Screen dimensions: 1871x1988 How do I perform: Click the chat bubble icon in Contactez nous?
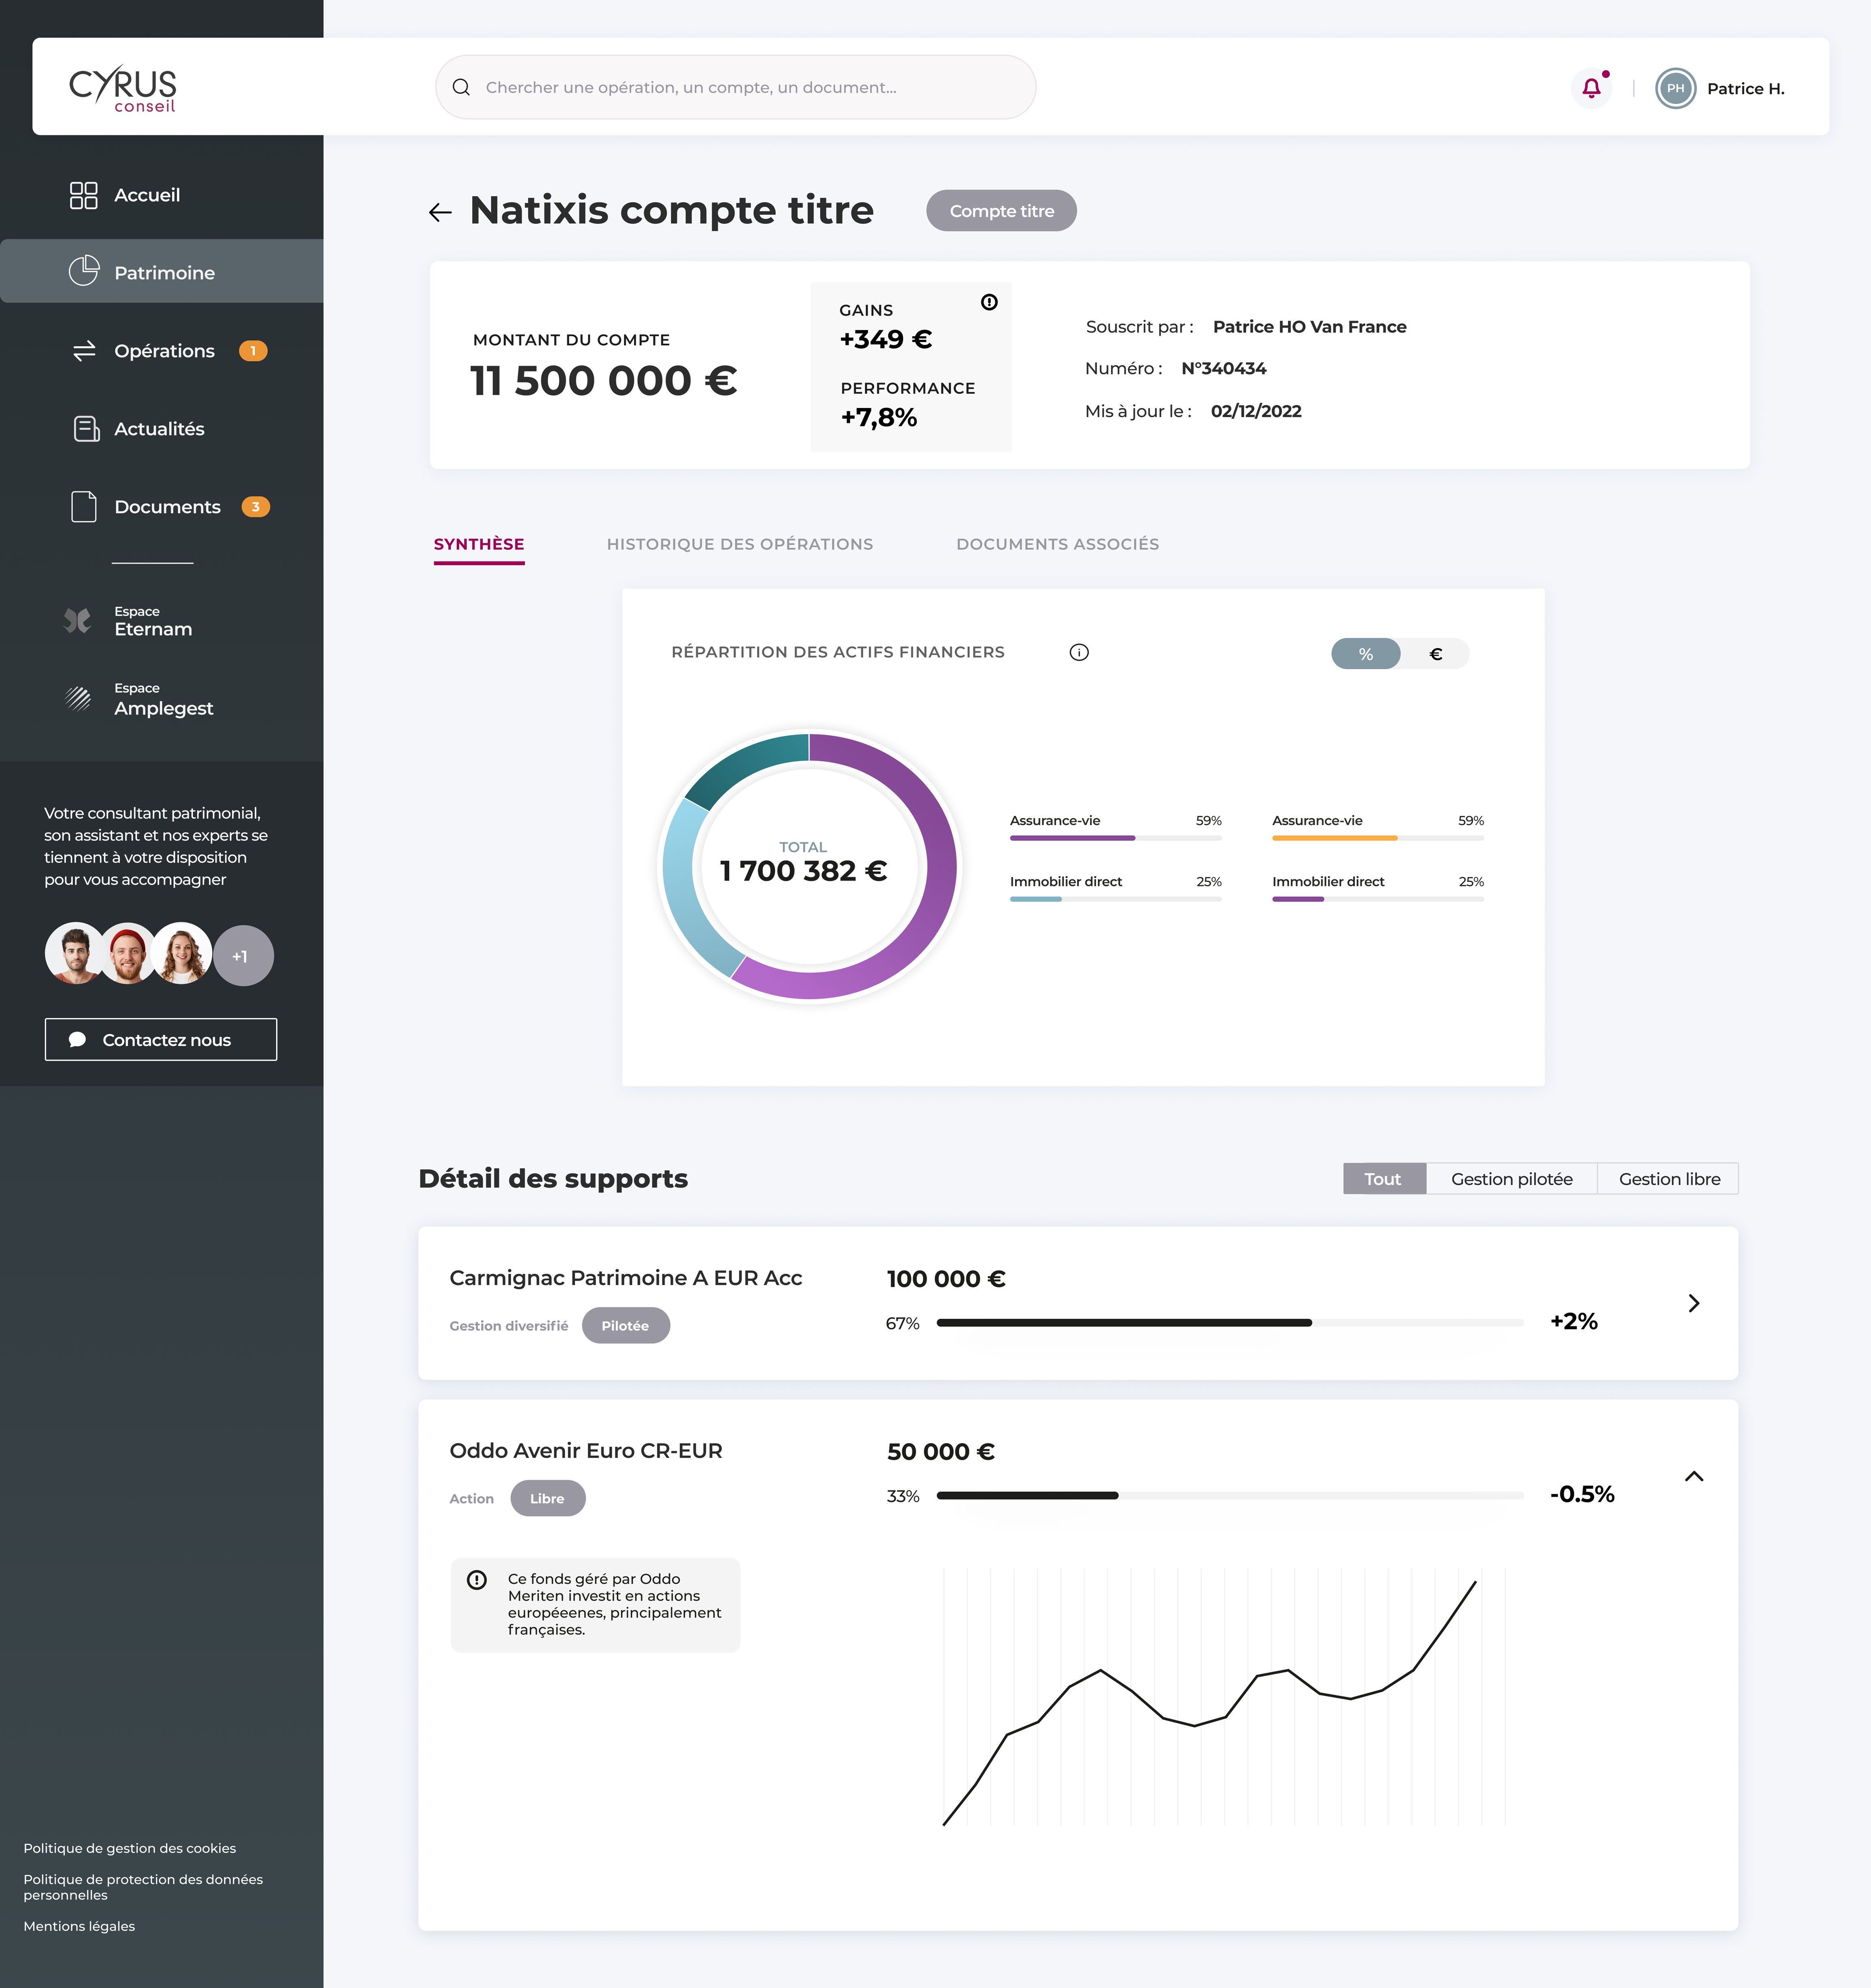click(77, 1040)
